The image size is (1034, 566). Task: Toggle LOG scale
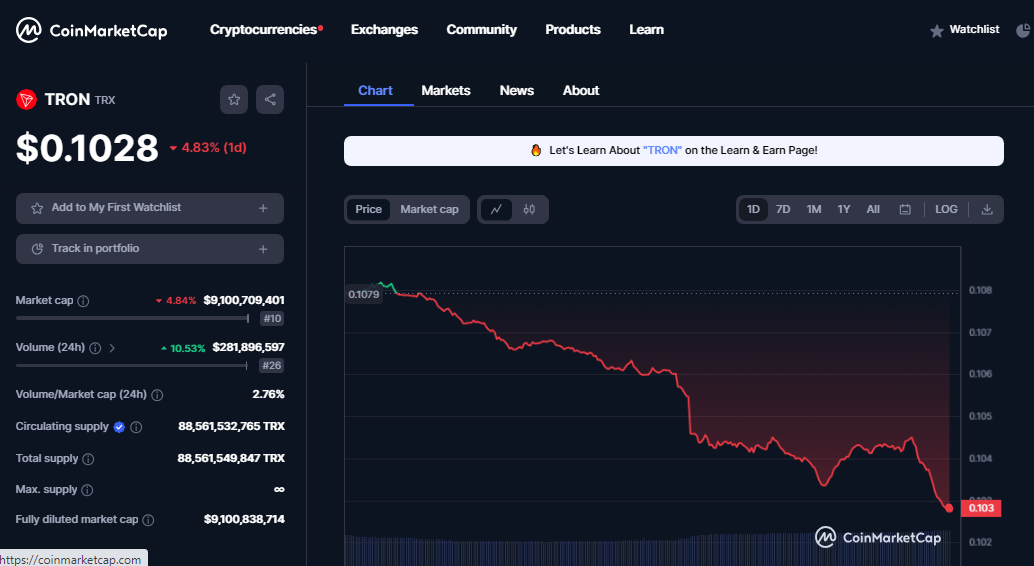point(946,209)
